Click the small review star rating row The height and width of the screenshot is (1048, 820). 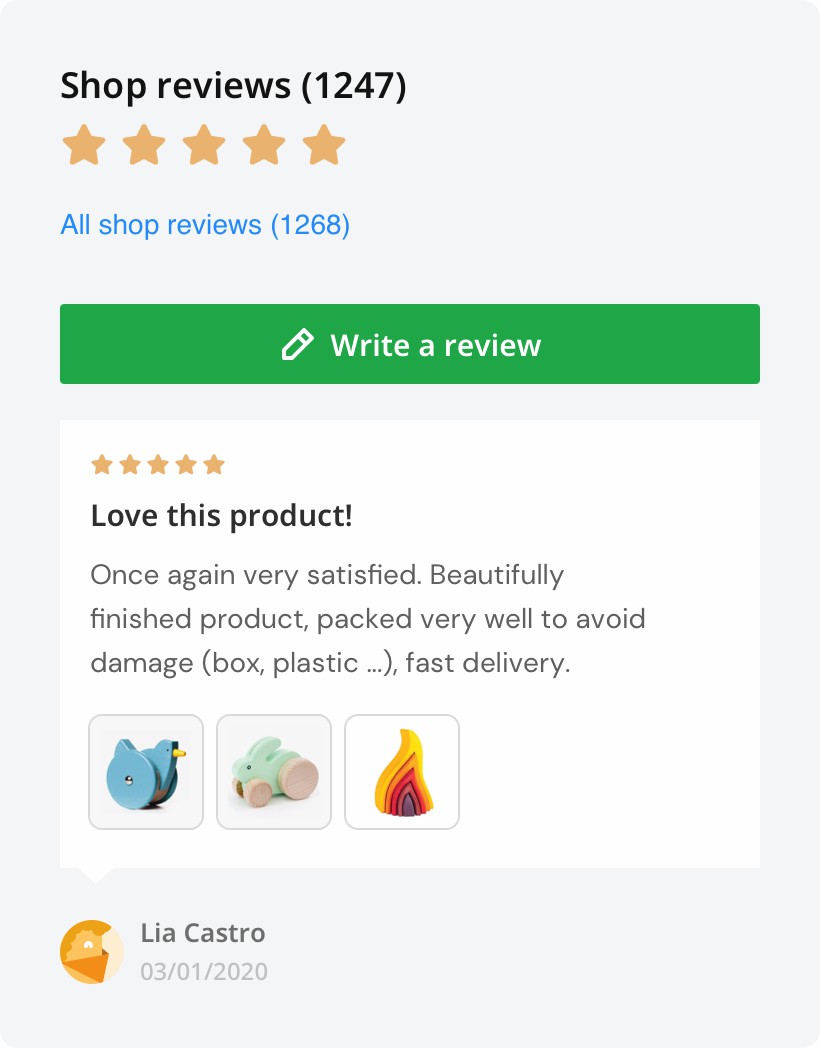[158, 465]
